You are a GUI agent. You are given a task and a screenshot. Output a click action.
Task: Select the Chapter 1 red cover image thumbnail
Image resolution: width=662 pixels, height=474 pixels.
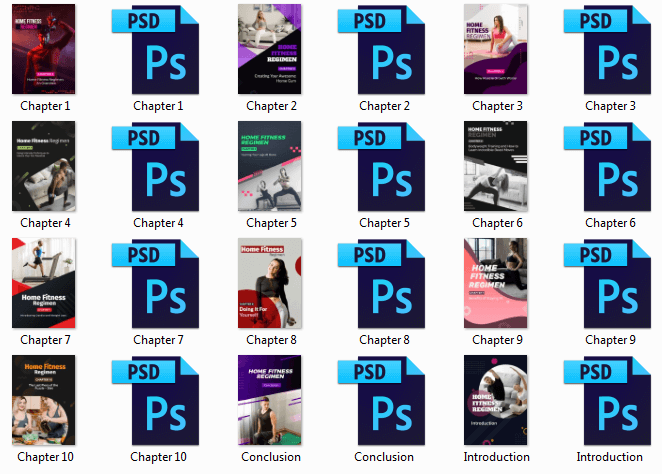click(45, 49)
